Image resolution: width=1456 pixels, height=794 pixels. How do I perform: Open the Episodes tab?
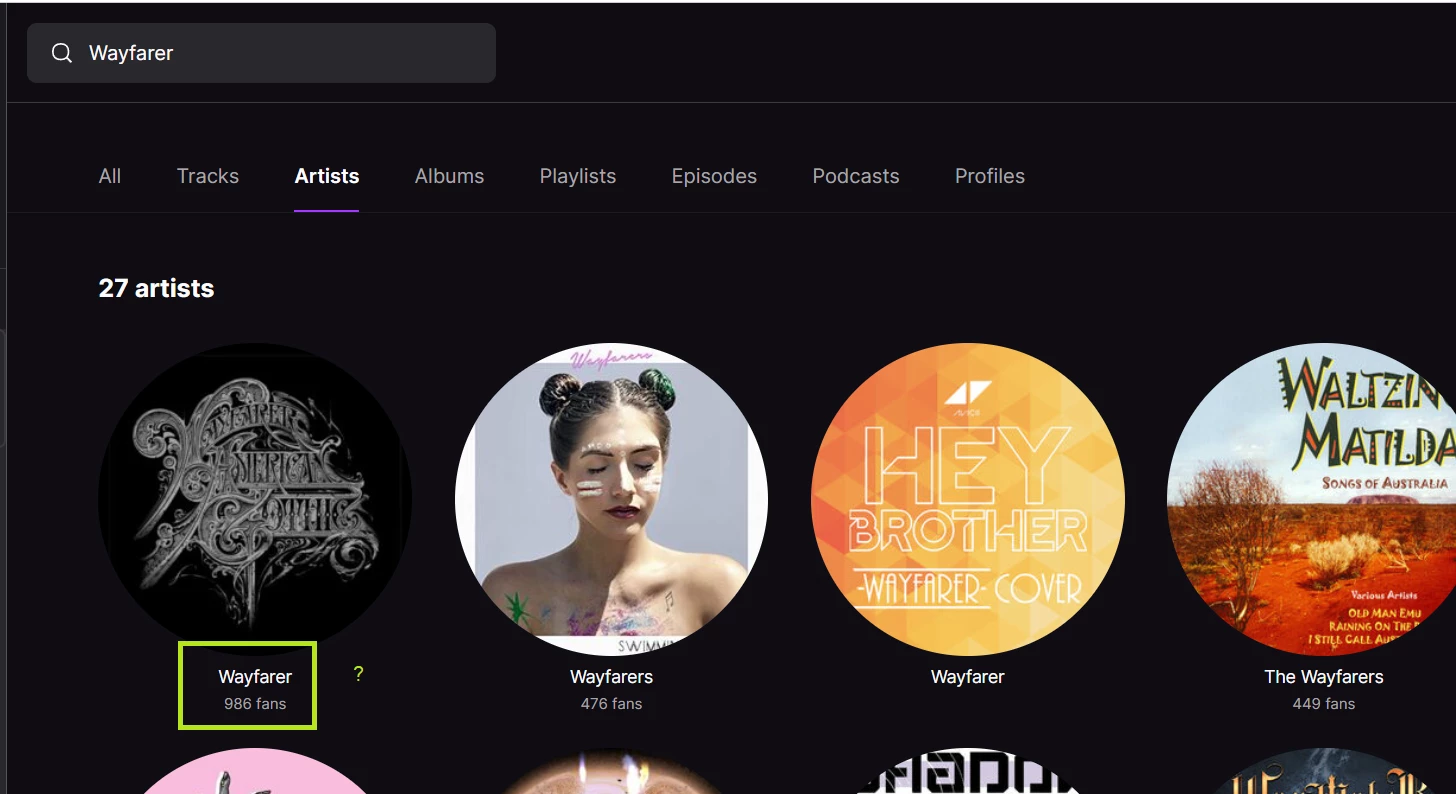click(x=714, y=176)
